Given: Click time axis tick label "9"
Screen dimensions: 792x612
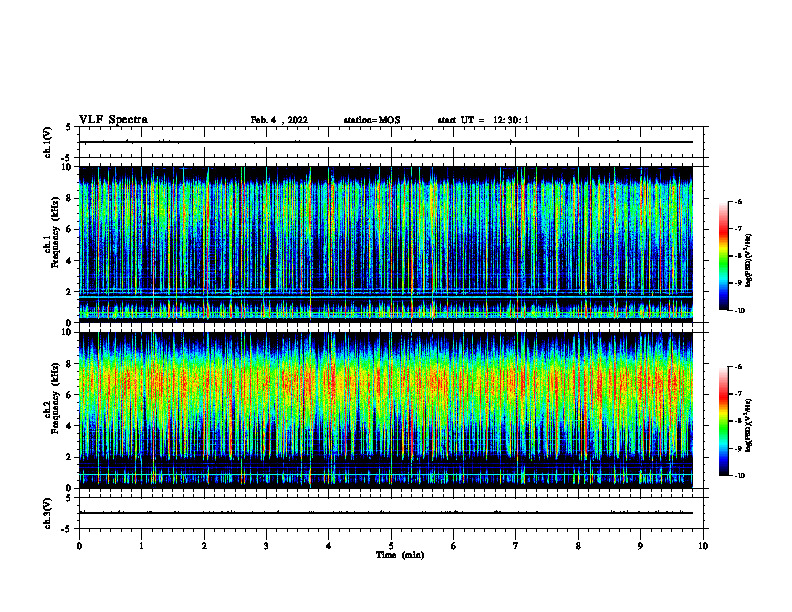Looking at the screenshot, I should [640, 546].
